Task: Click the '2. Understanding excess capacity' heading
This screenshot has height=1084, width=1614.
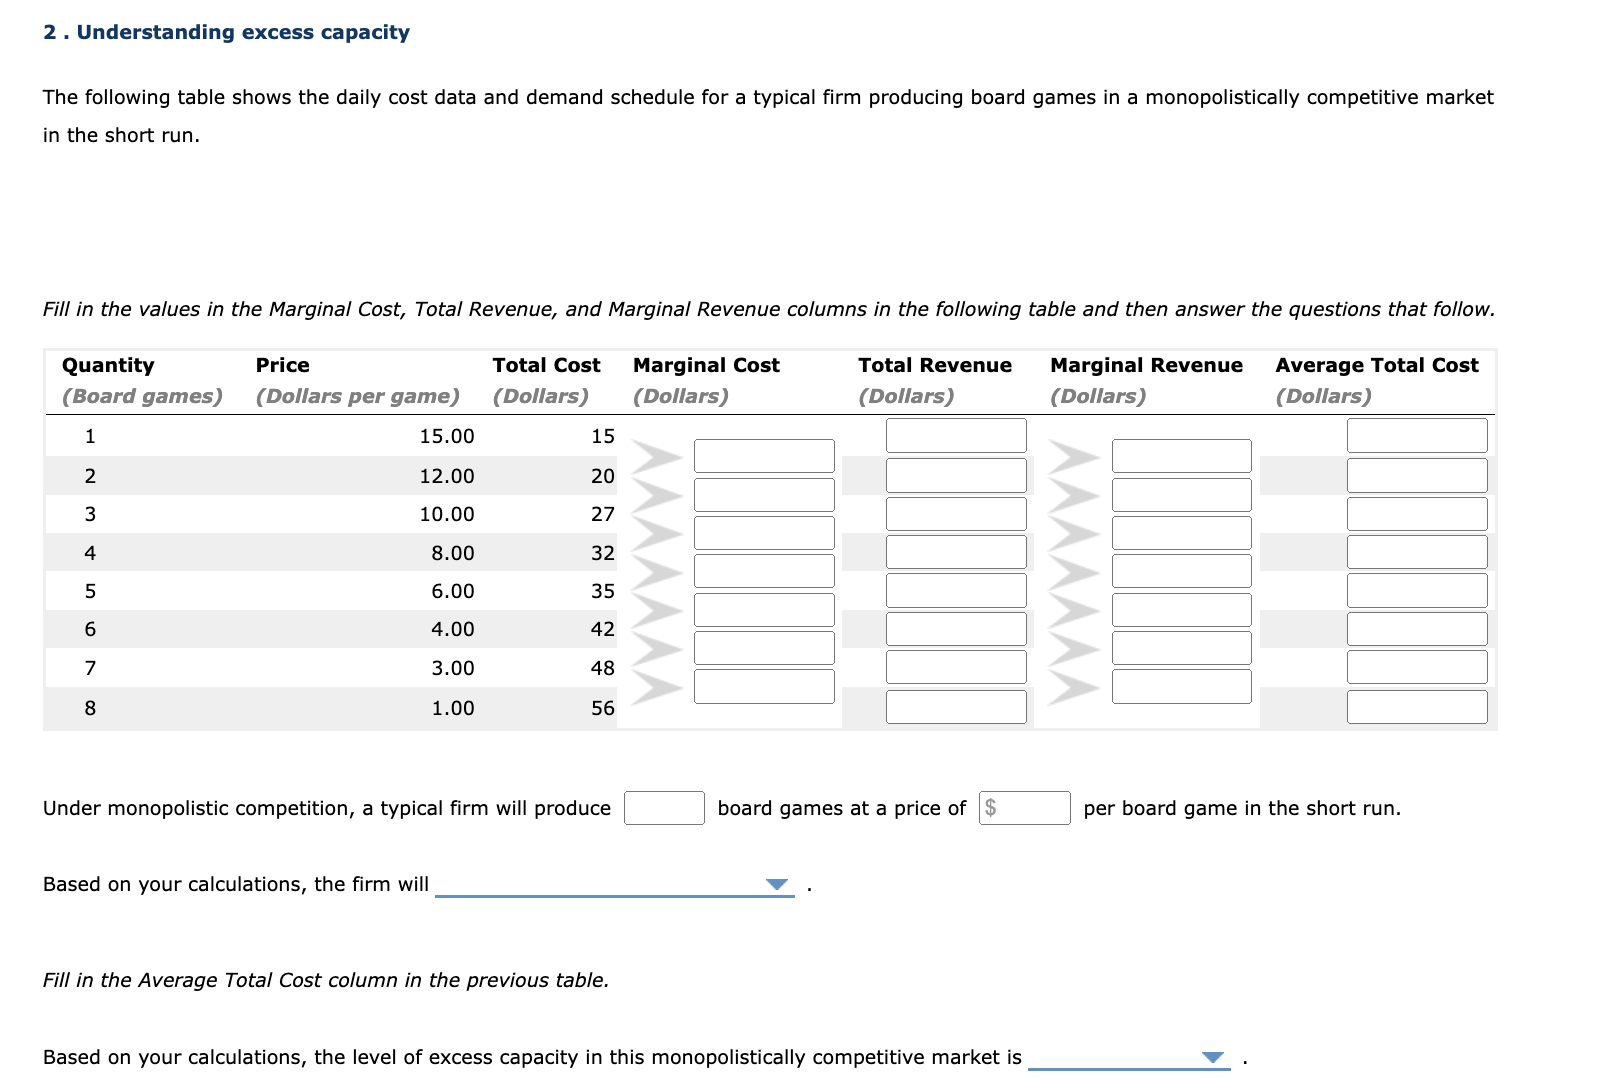Action: tap(225, 31)
